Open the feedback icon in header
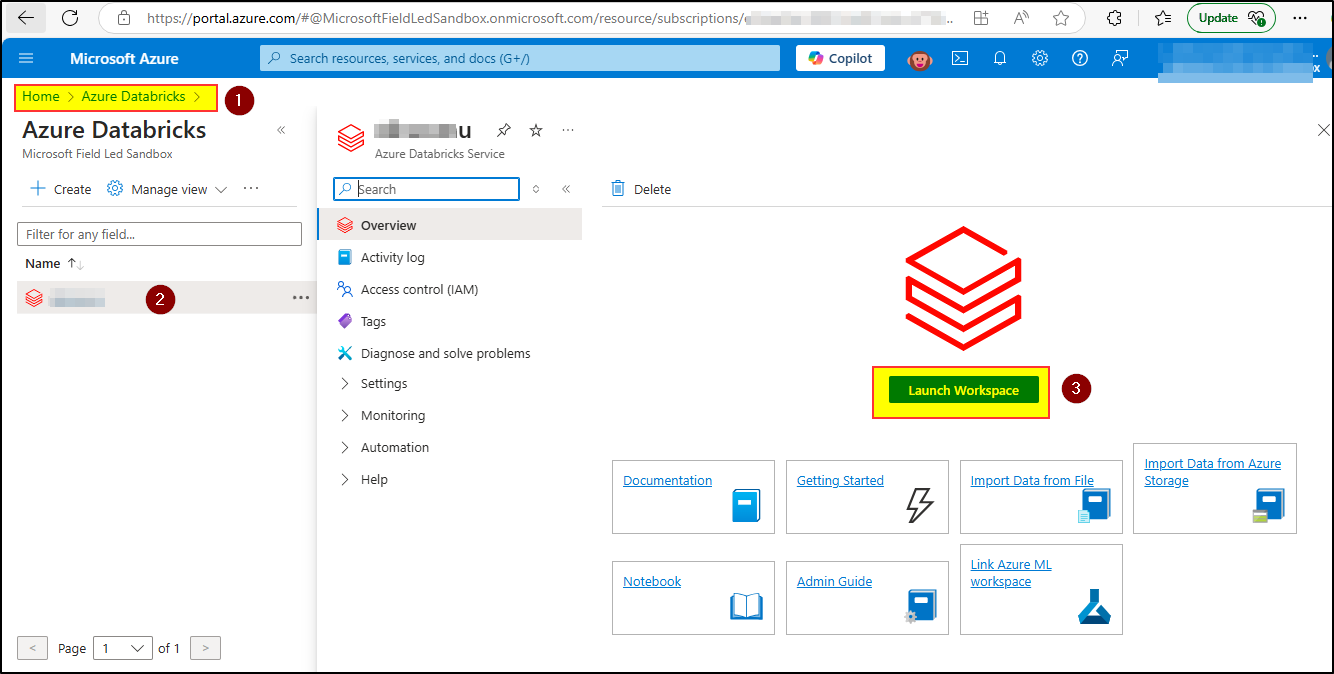The image size is (1334, 674). click(x=1120, y=58)
